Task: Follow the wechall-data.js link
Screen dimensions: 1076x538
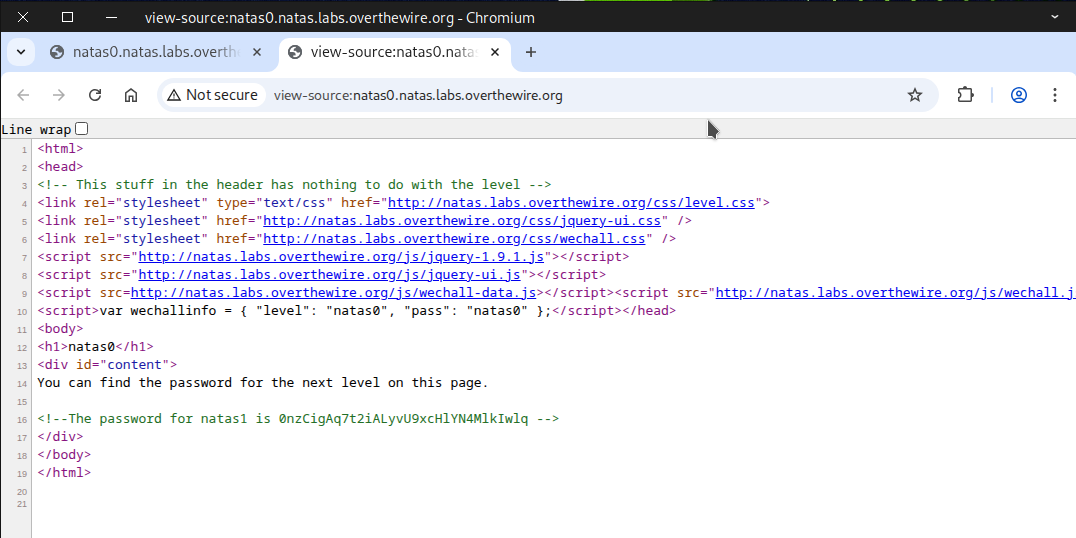Action: point(334,293)
